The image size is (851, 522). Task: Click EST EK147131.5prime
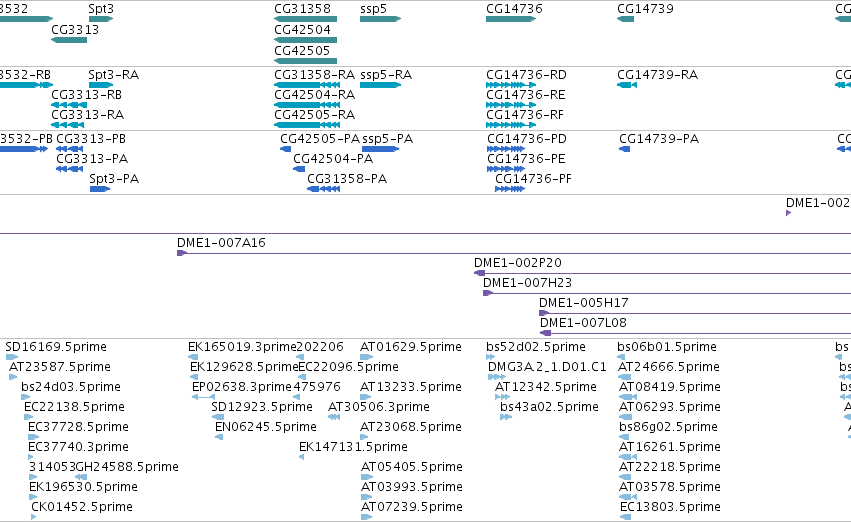(301, 457)
